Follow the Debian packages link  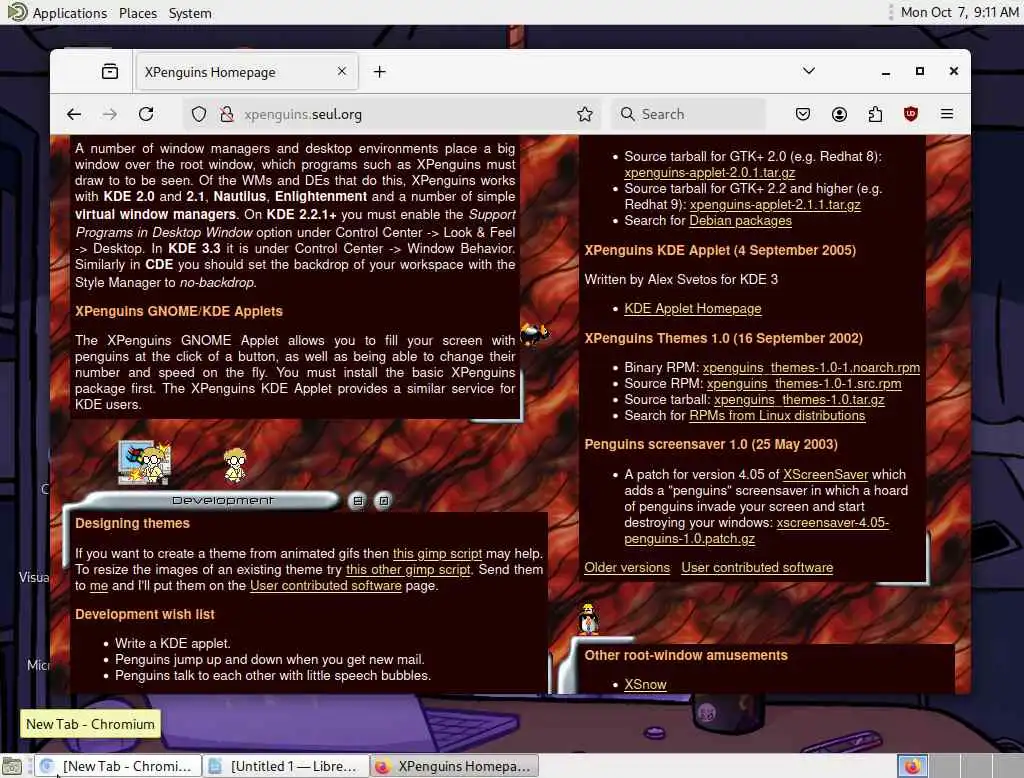[740, 221]
